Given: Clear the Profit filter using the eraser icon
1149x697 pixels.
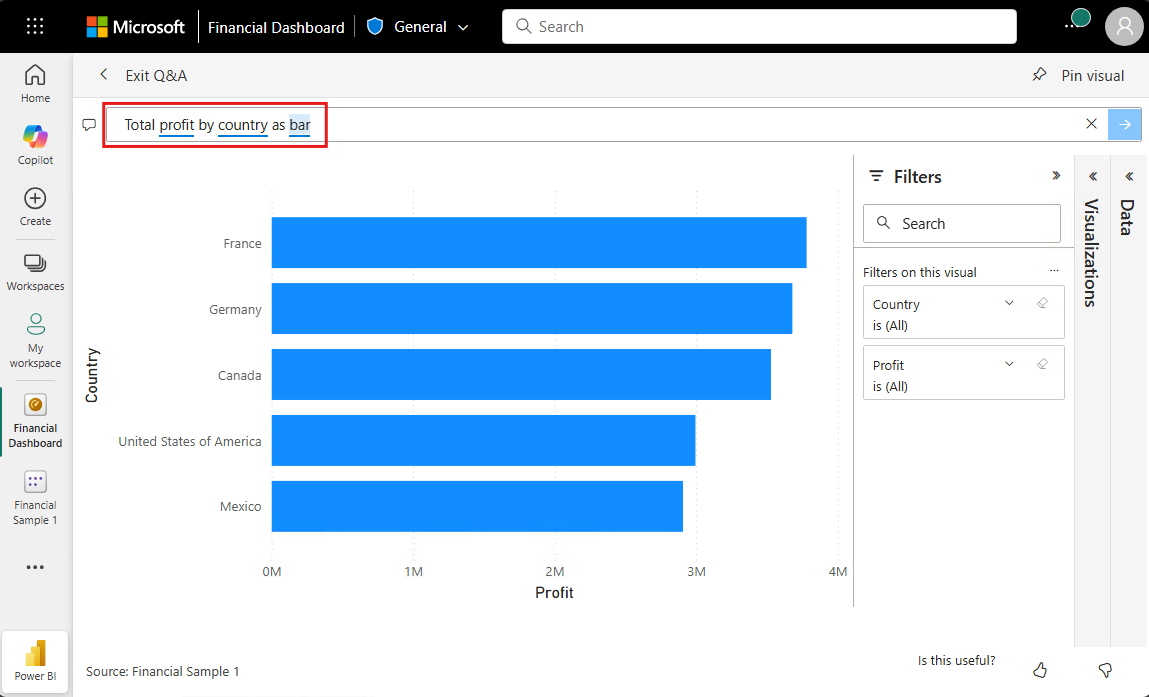Looking at the screenshot, I should coord(1043,363).
